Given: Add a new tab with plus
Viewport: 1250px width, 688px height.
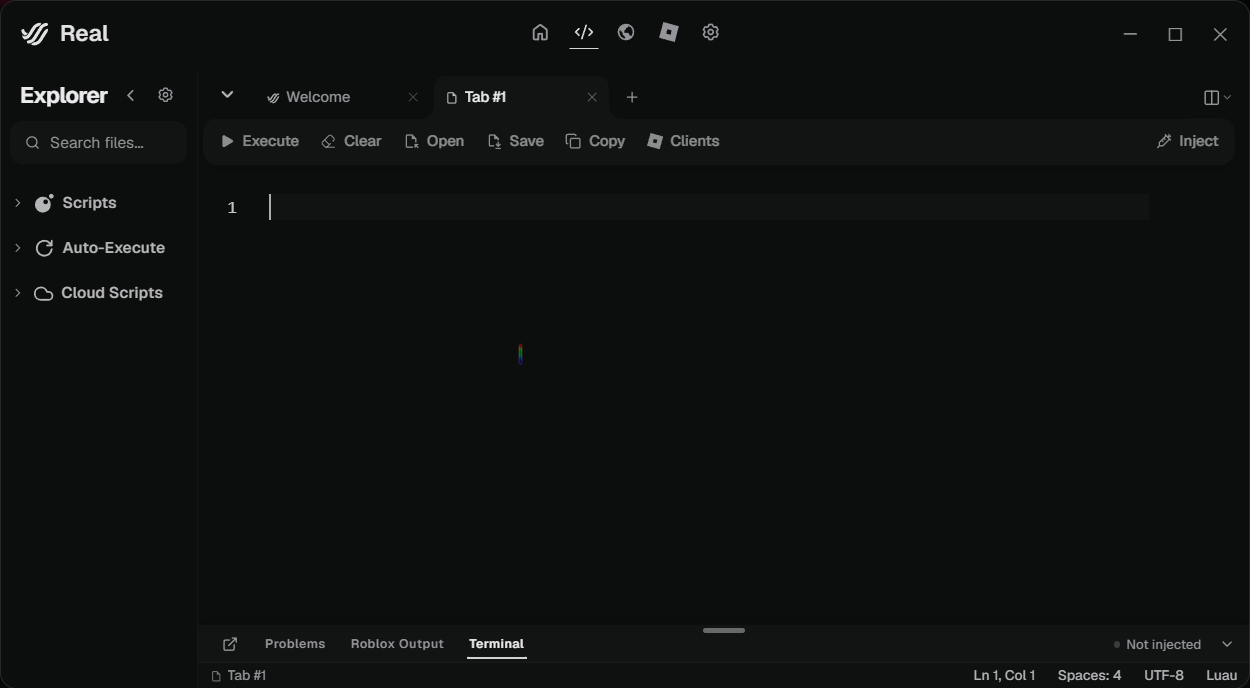Looking at the screenshot, I should click(632, 97).
